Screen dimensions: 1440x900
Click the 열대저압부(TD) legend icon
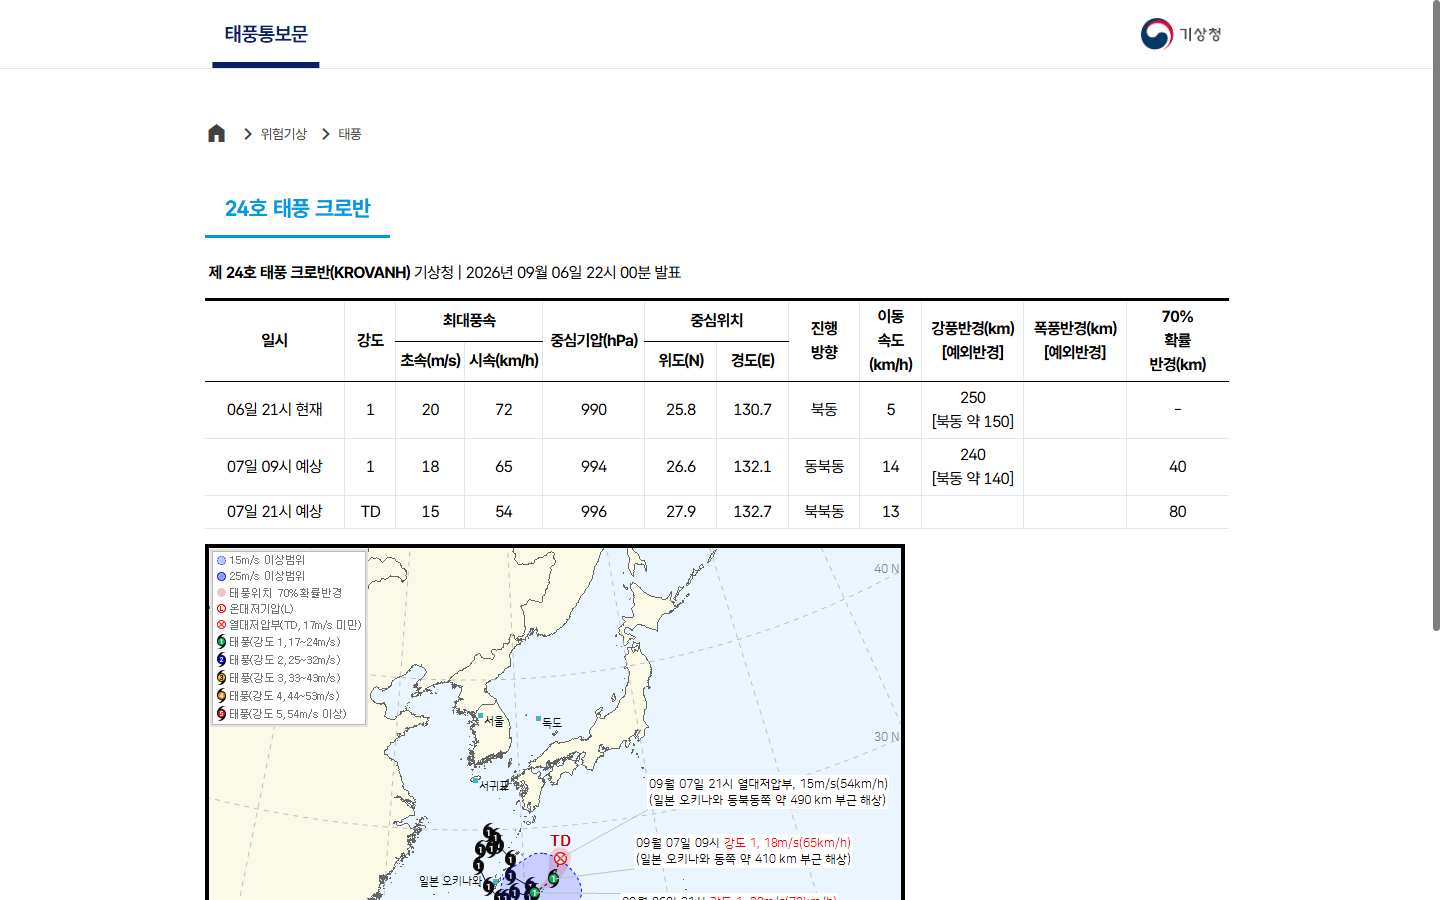pos(222,625)
